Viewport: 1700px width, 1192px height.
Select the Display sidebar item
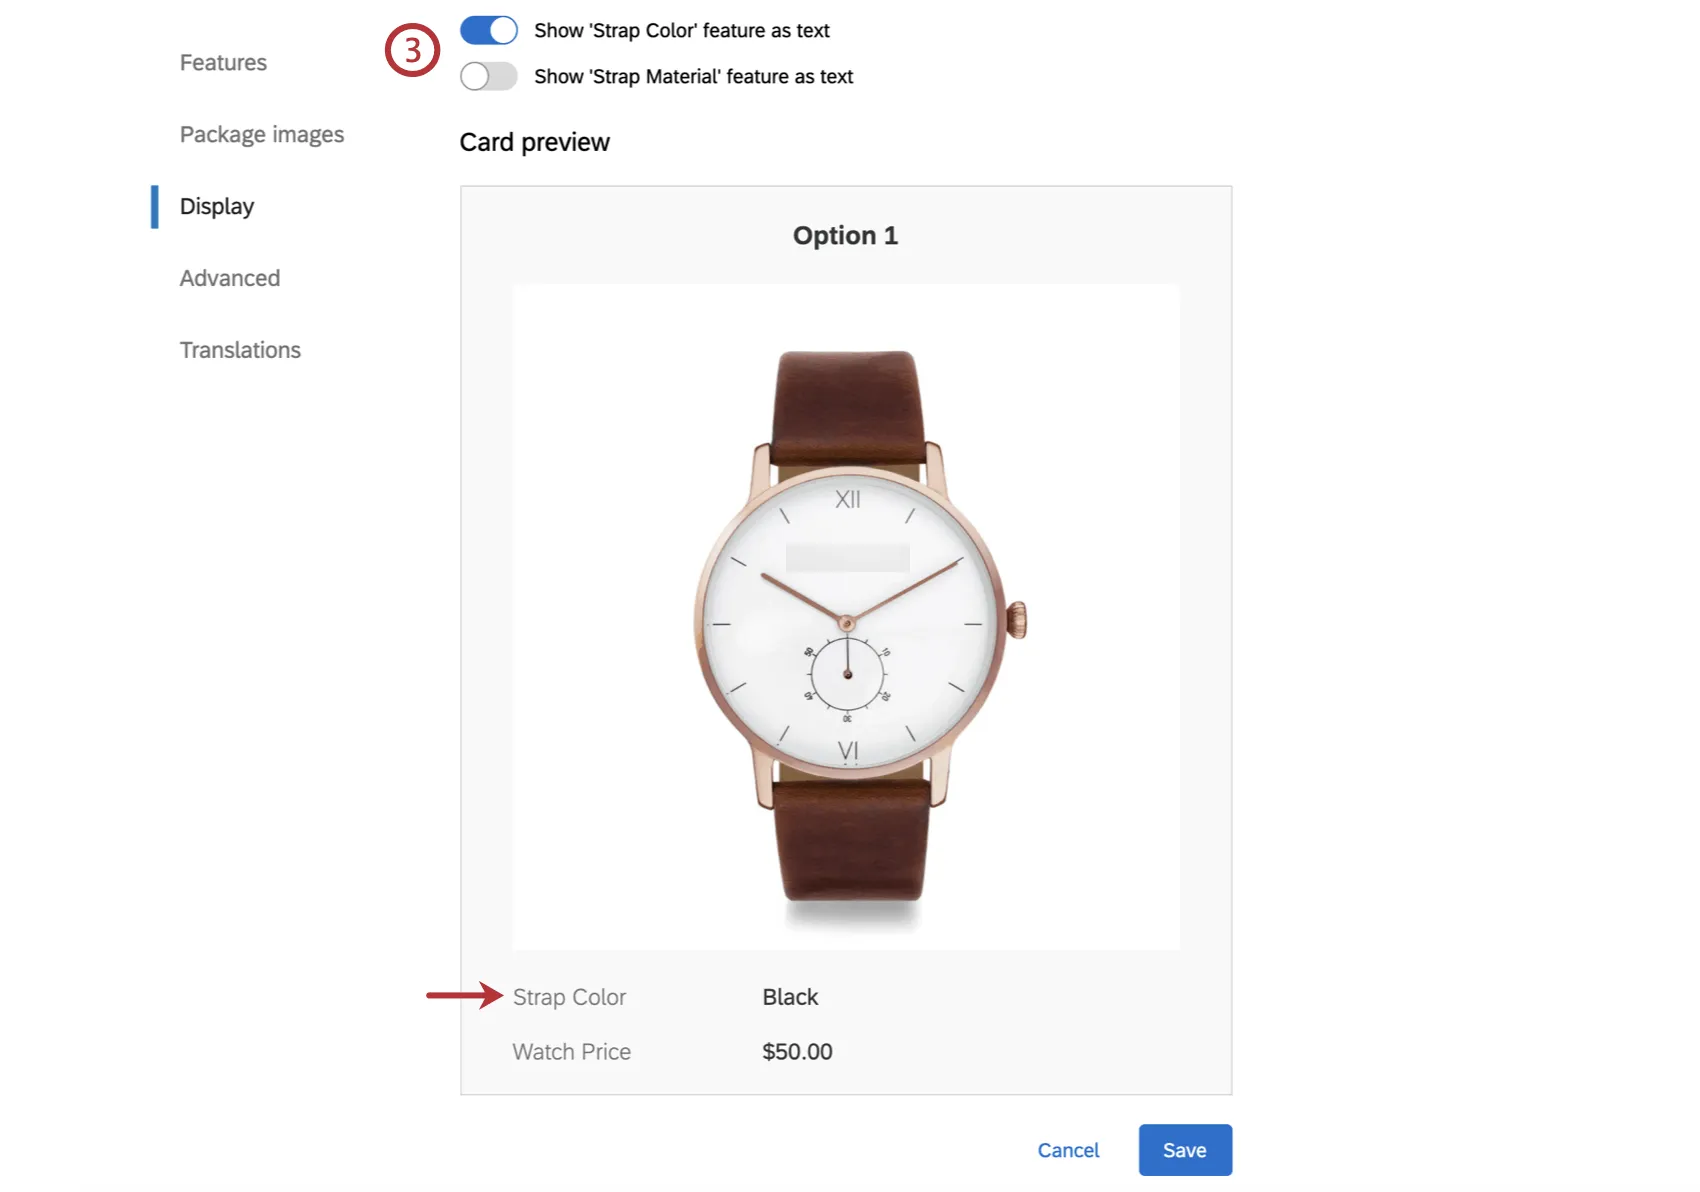click(216, 206)
